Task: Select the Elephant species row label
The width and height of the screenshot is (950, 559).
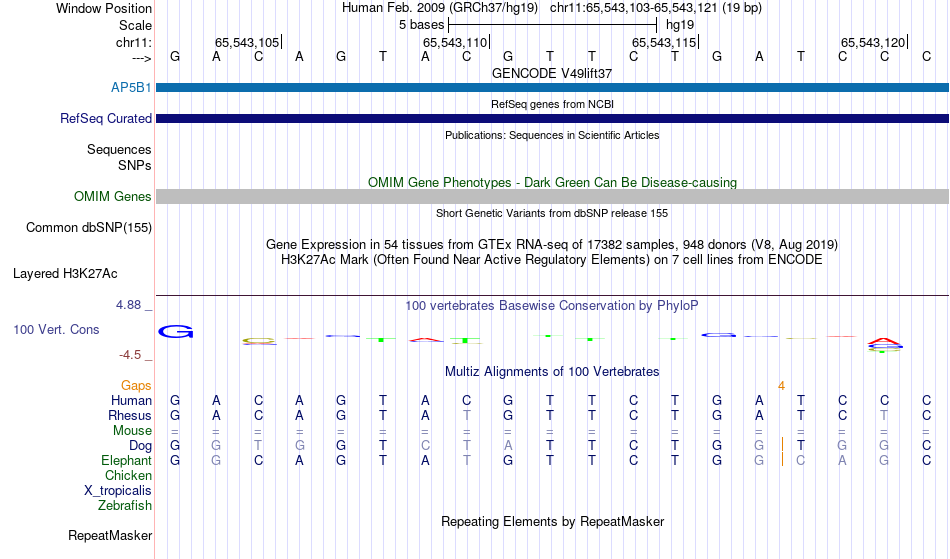Action: [x=127, y=460]
